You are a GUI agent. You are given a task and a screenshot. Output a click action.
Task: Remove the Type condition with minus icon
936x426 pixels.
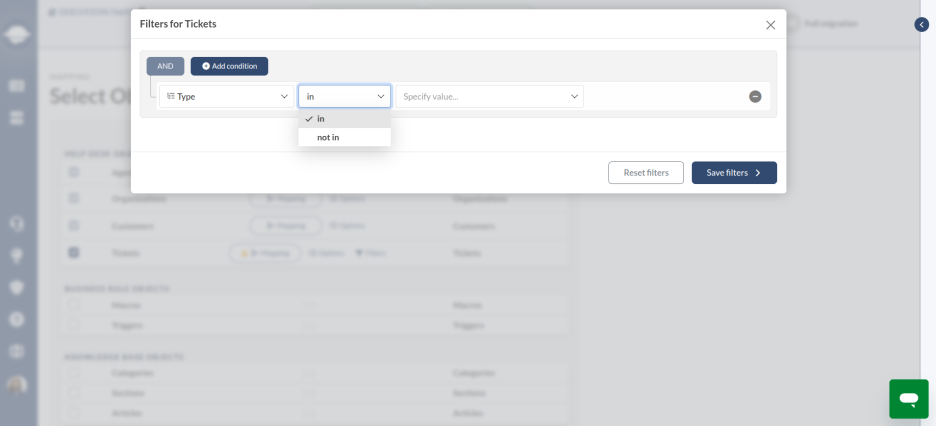(755, 97)
